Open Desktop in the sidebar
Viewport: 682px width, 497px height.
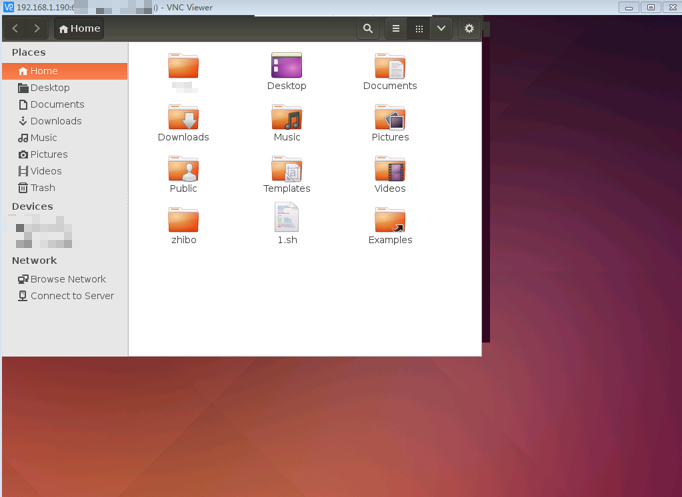coord(65,88)
